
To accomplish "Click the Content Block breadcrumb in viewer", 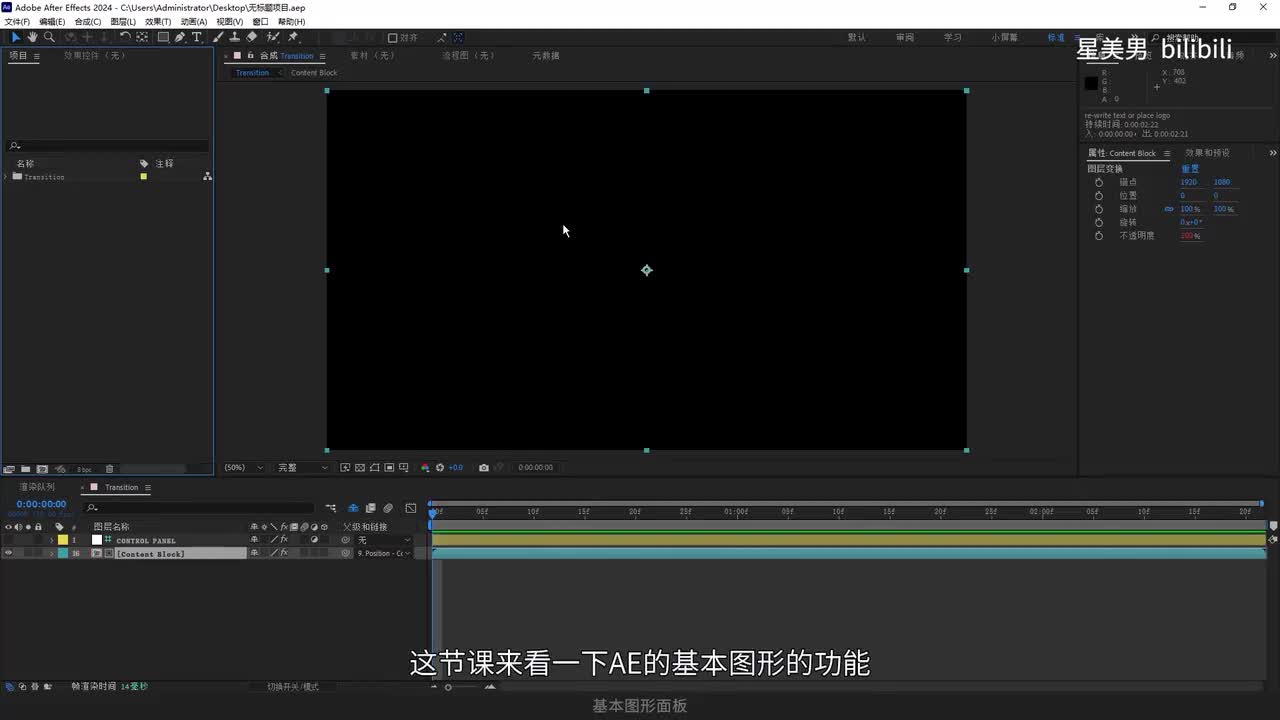I will click(x=314, y=73).
